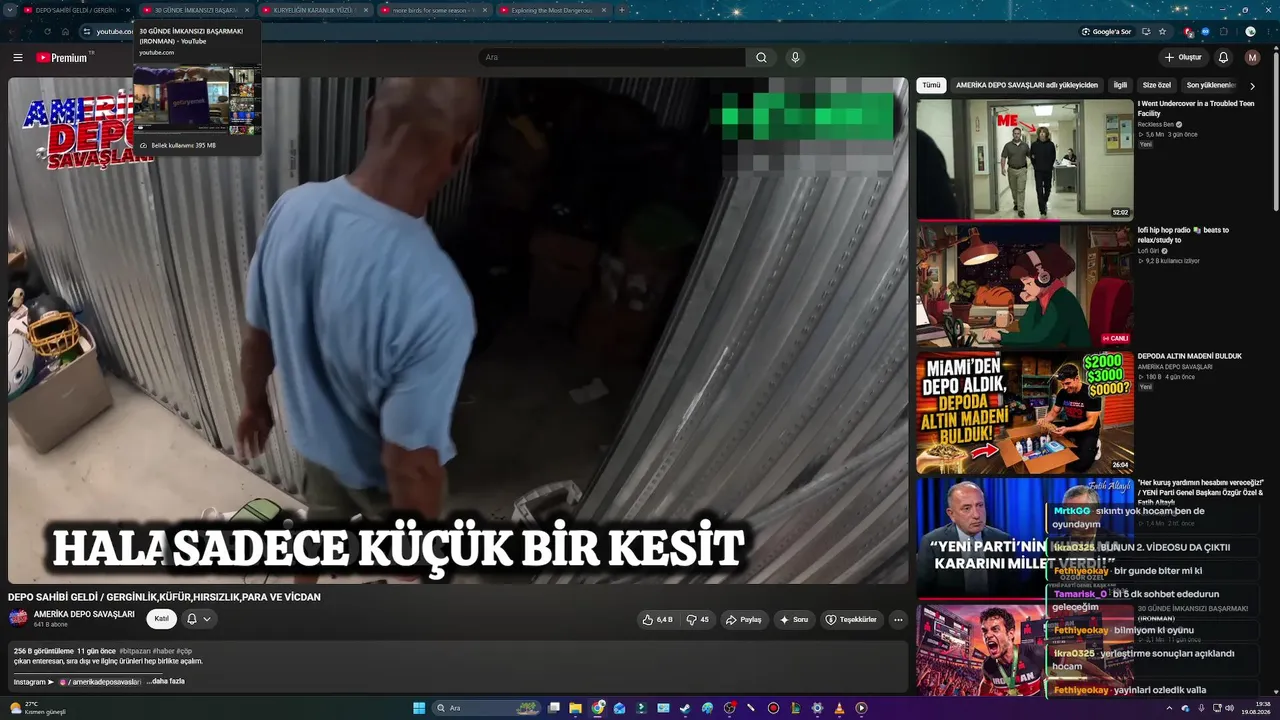Open 'DEPODA ALTIN MADENİ BULDUK' video title
The image size is (1280, 720).
(x=1192, y=356)
